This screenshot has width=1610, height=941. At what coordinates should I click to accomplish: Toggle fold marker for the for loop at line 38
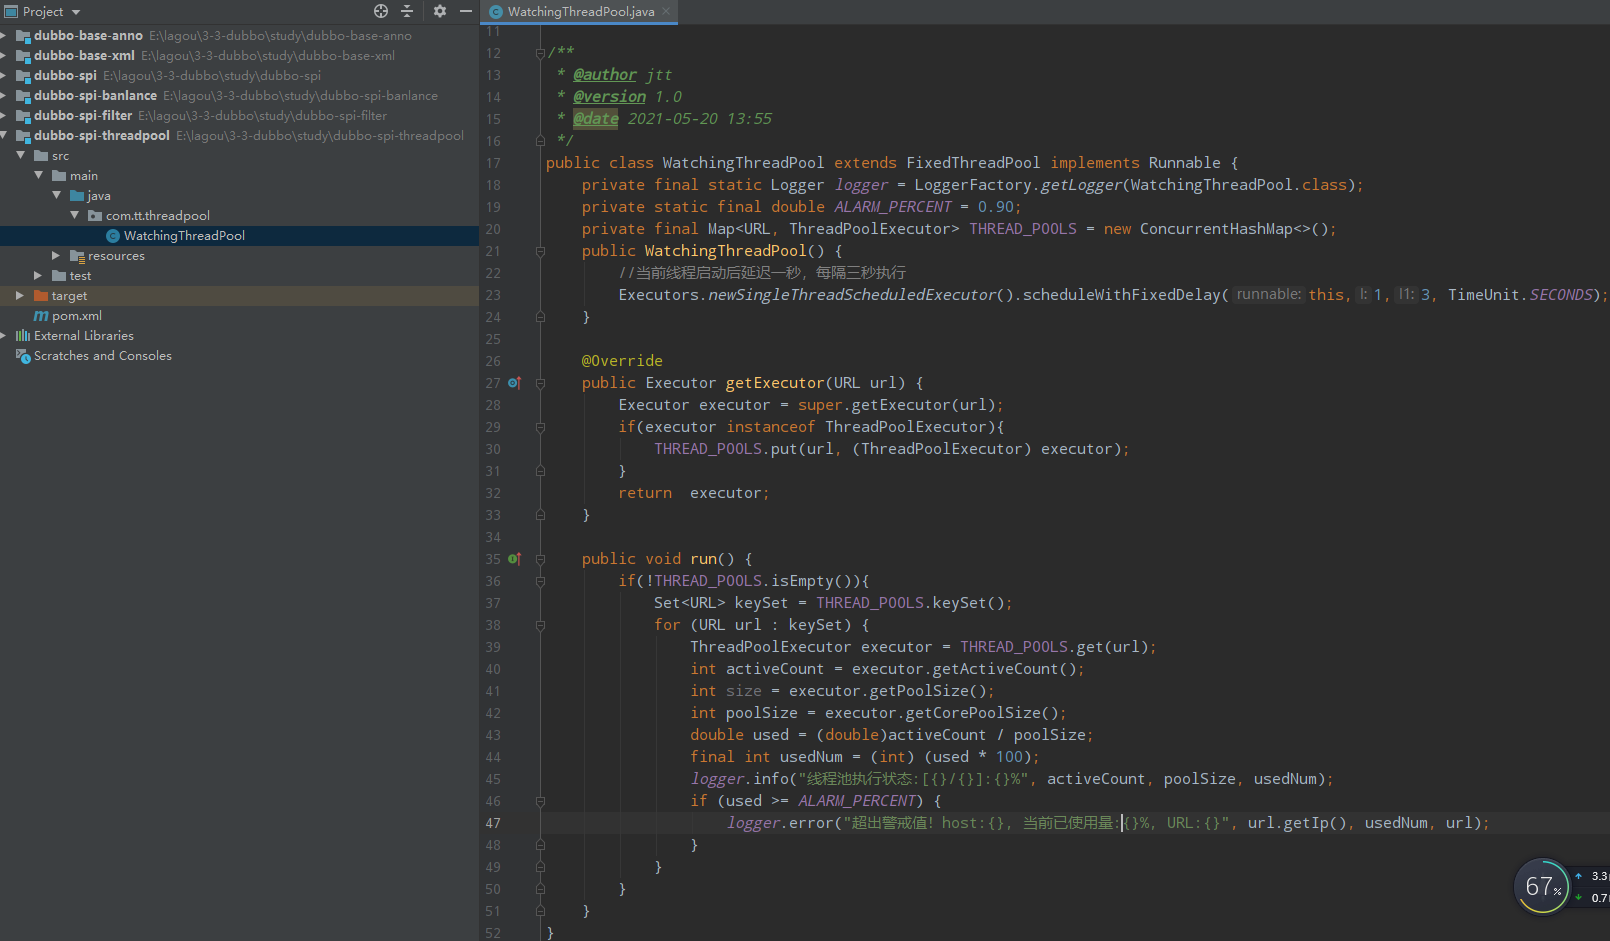pyautogui.click(x=540, y=625)
